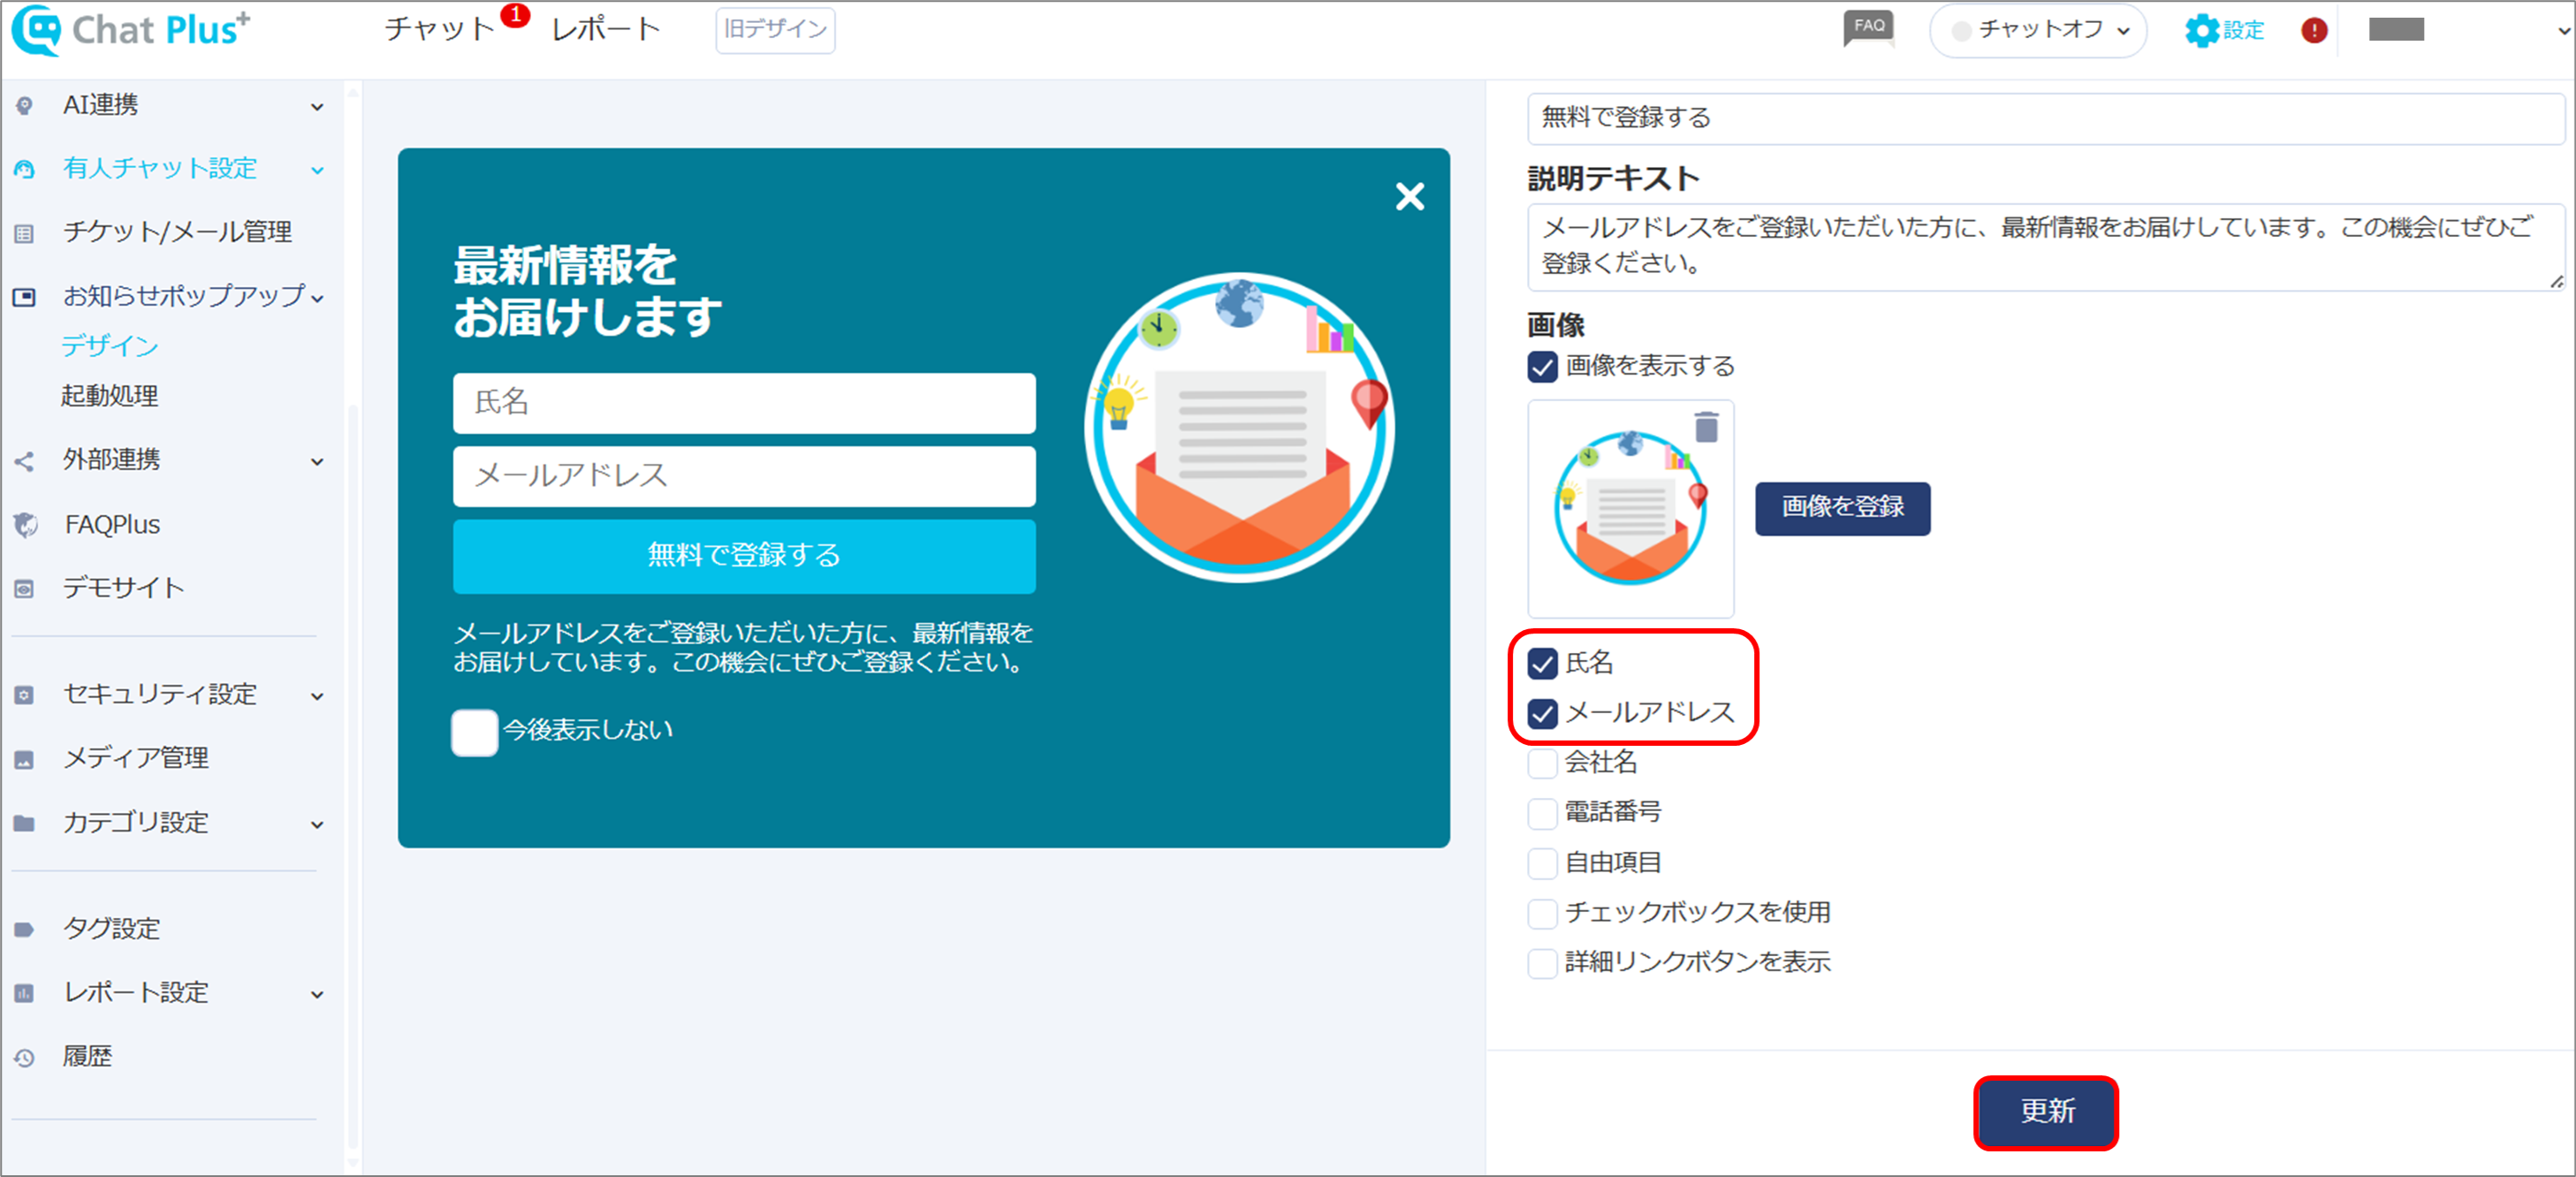
Task: Expand the カテゴリ設定 chevron
Action: coord(317,826)
